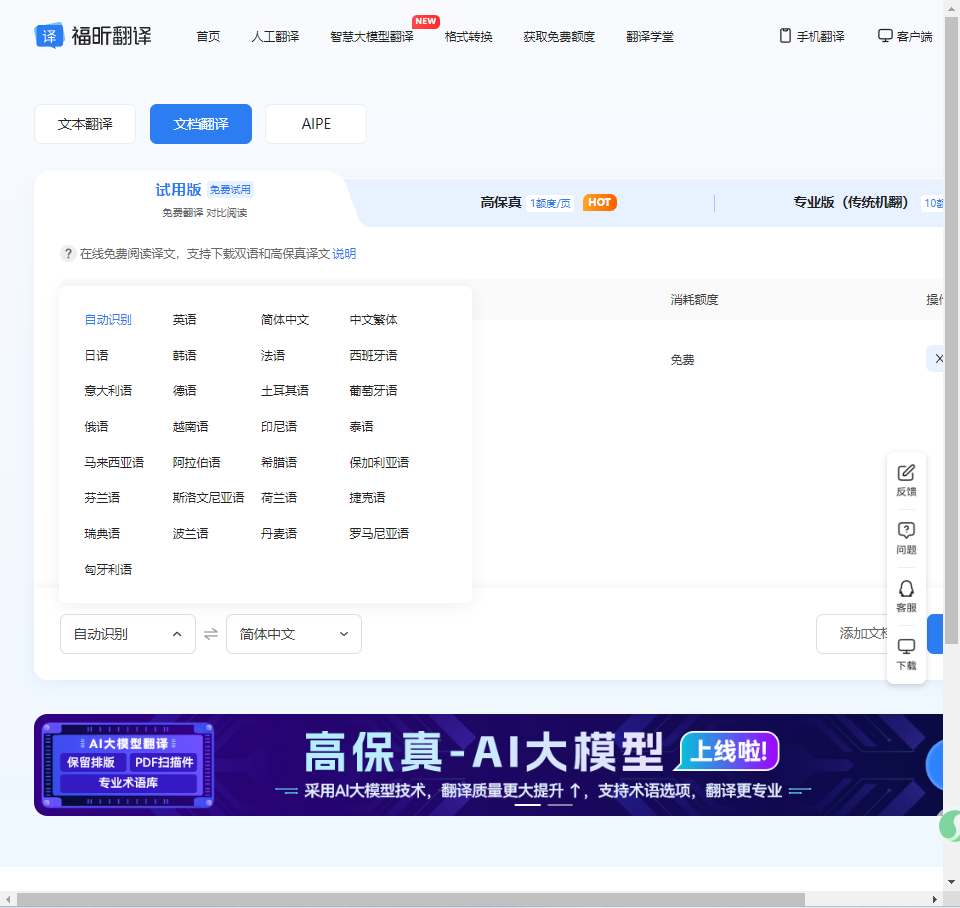Image resolution: width=960 pixels, height=908 pixels.
Task: Choose 日语 in language list
Action: (96, 355)
